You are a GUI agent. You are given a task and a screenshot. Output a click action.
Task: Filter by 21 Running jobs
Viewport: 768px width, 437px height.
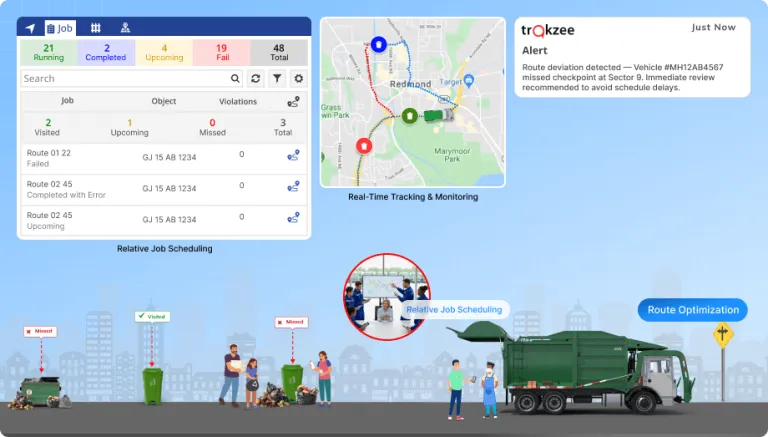pyautogui.click(x=48, y=52)
